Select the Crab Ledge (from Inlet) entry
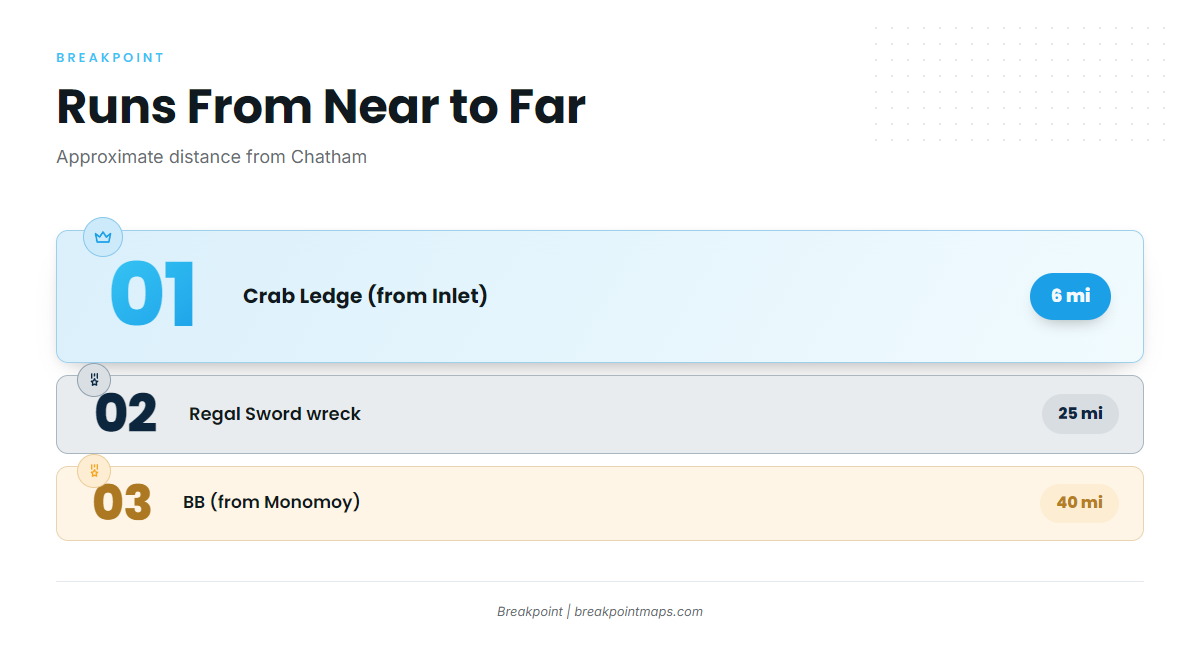 pos(365,296)
